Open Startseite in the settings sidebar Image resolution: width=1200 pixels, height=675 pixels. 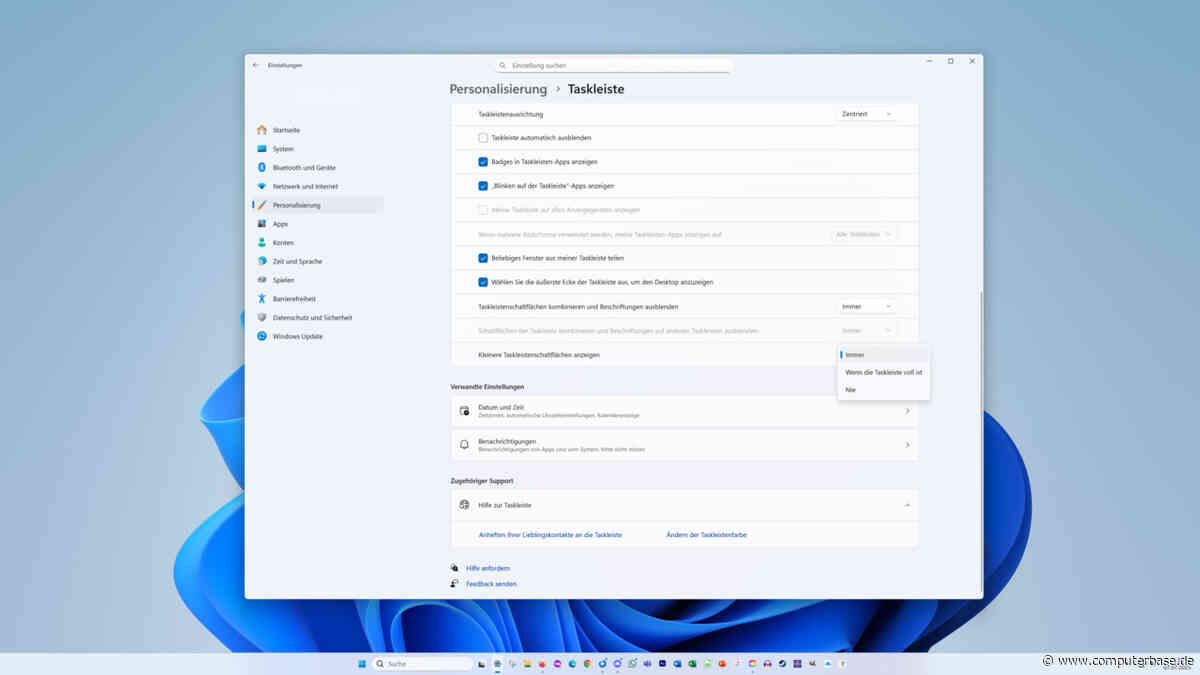point(317,130)
